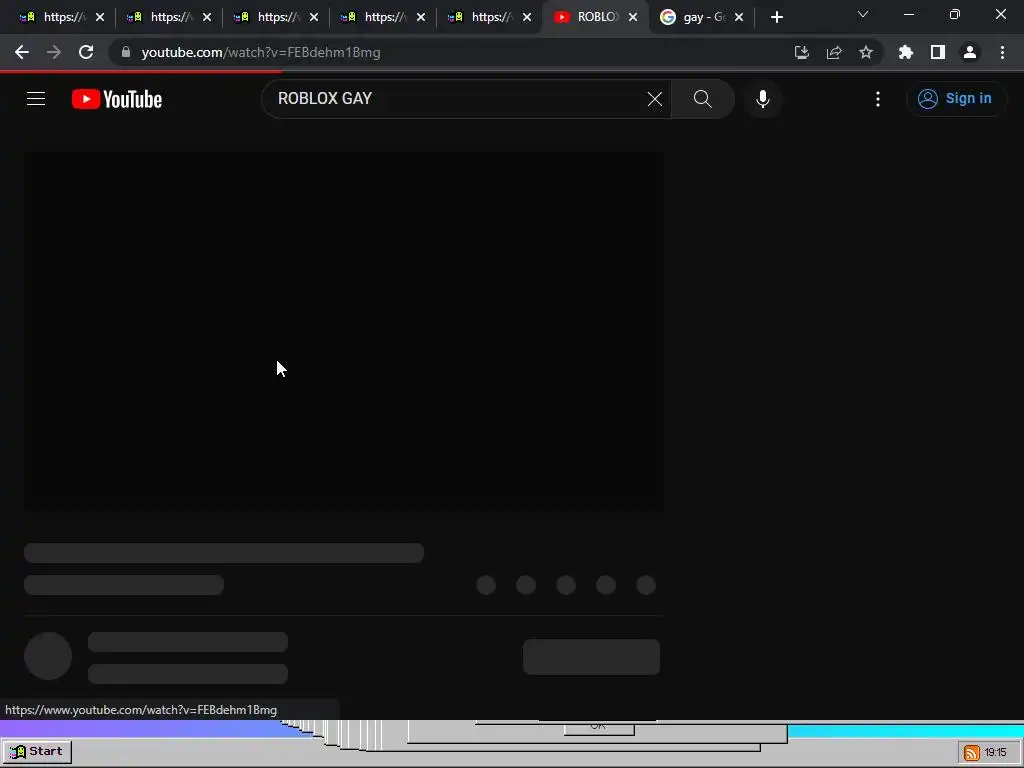Close the fifth https tab
The width and height of the screenshot is (1024, 768).
tap(527, 18)
